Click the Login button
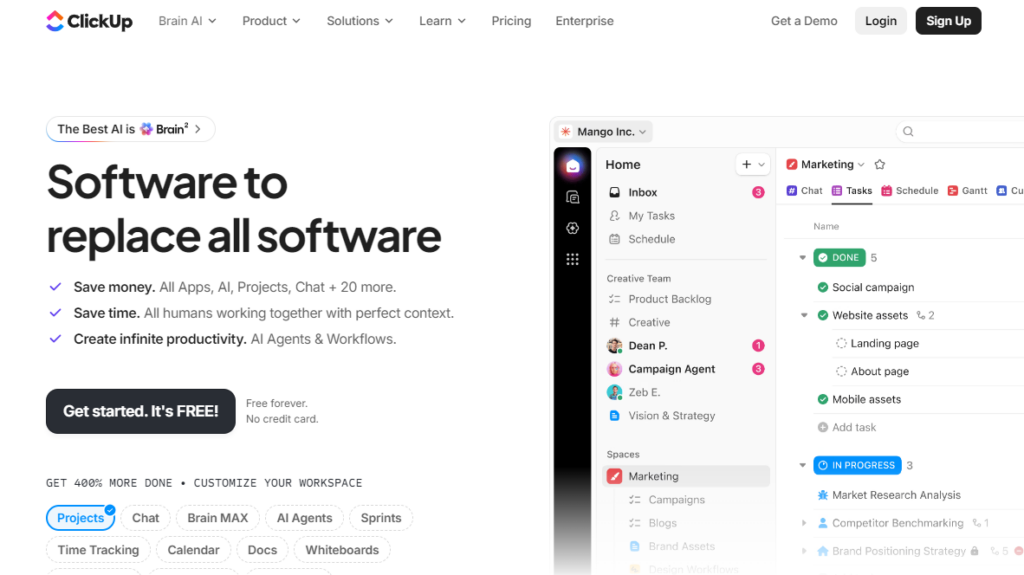1024x575 pixels. 880,21
